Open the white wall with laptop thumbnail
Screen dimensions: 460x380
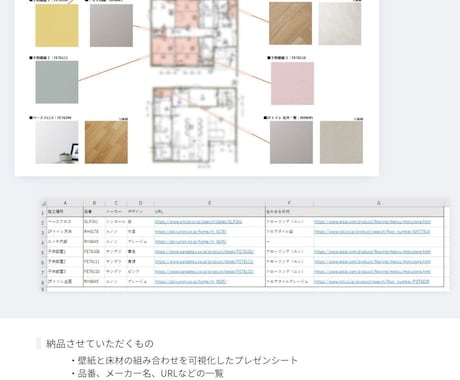[57, 142]
